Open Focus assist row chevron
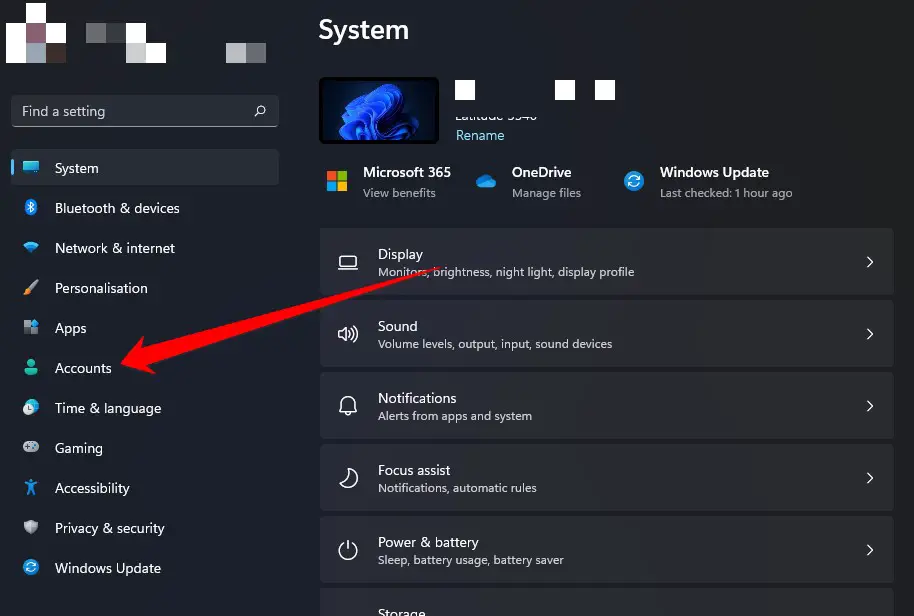 coord(870,478)
